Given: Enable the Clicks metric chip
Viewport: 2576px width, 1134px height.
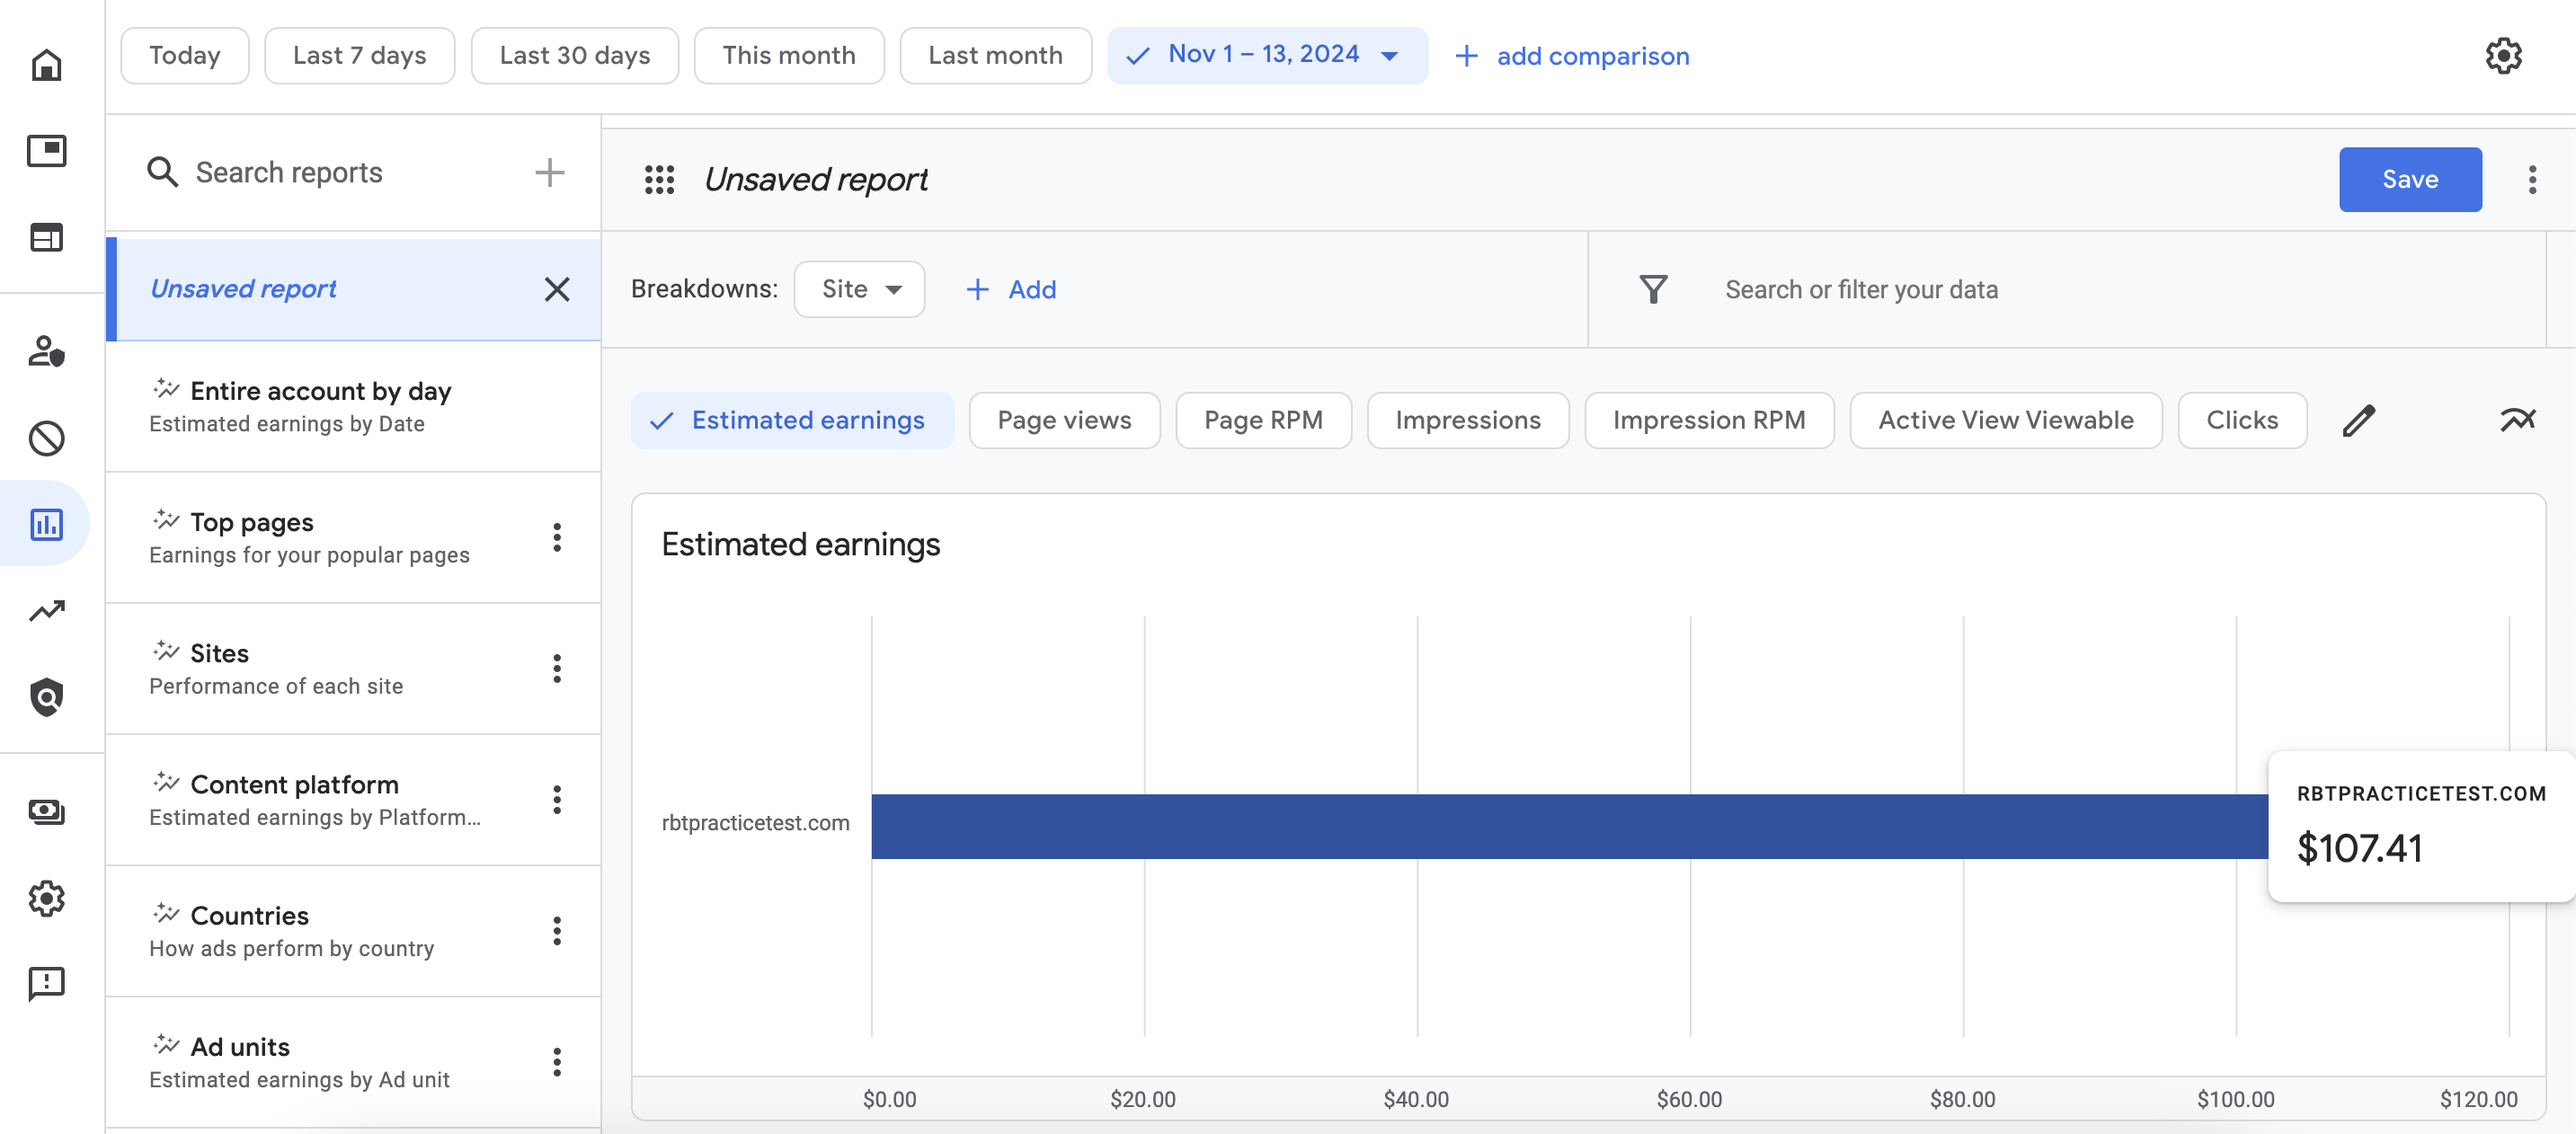Looking at the screenshot, I should click(x=2241, y=420).
